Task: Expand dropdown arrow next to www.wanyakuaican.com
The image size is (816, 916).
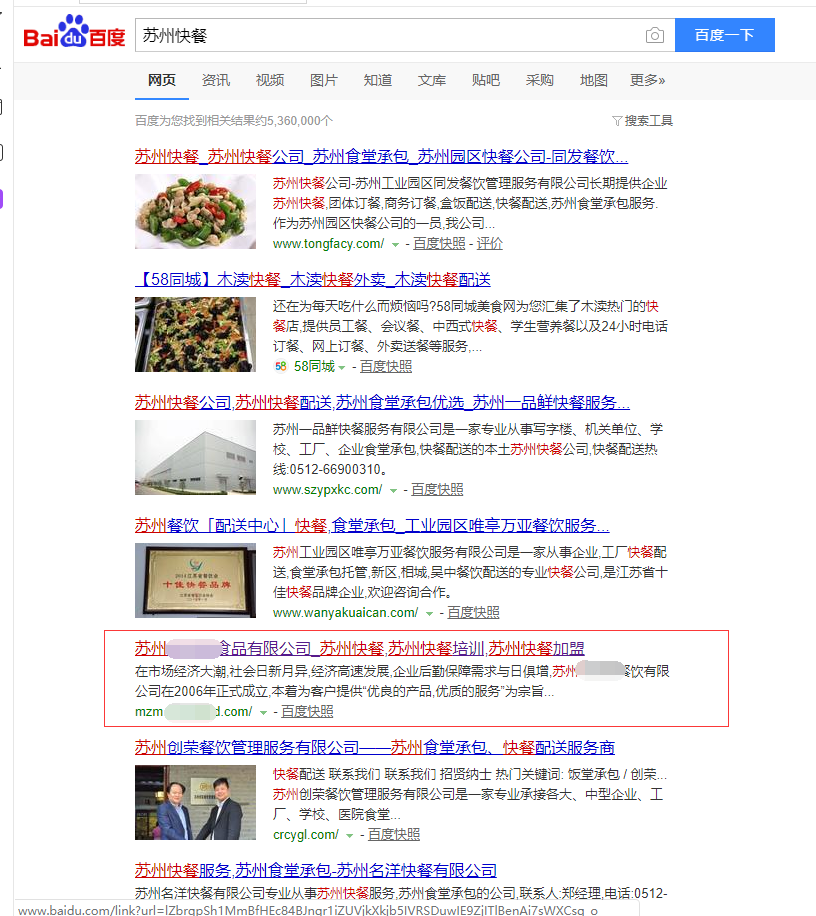Action: point(429,613)
